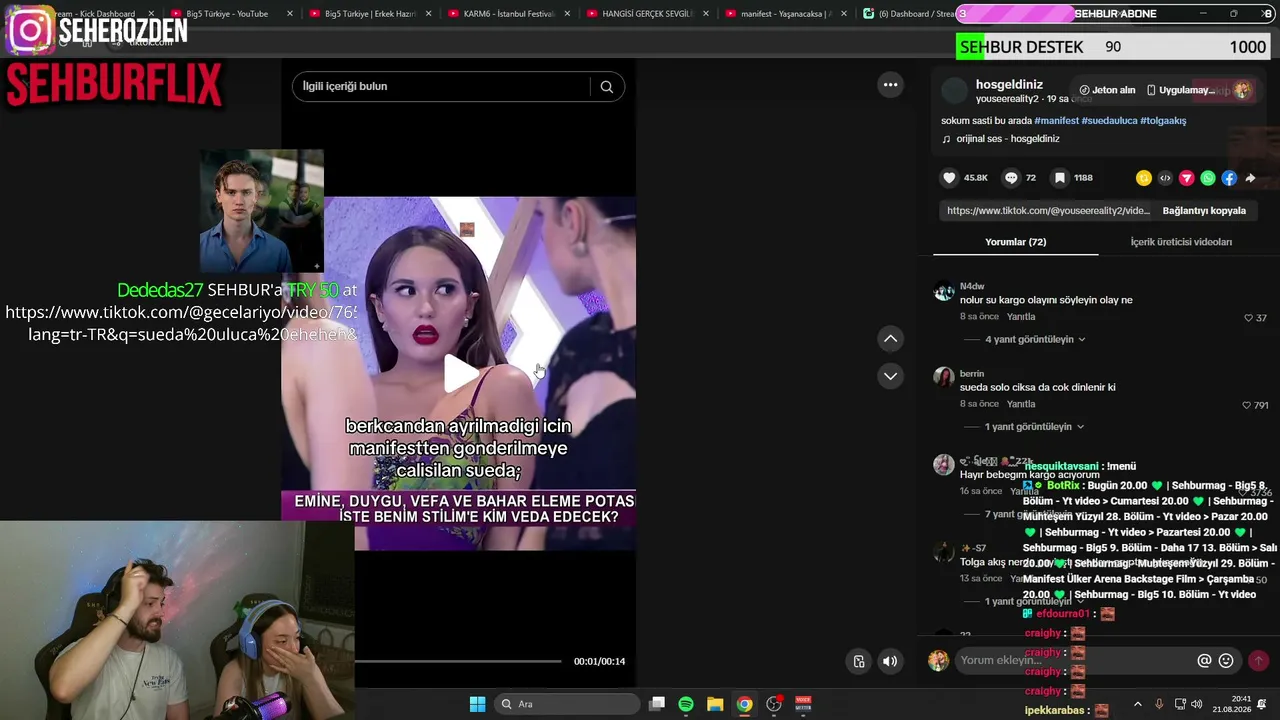1280x720 pixels.
Task: Repost the video with the yellow icon
Action: [1144, 178]
